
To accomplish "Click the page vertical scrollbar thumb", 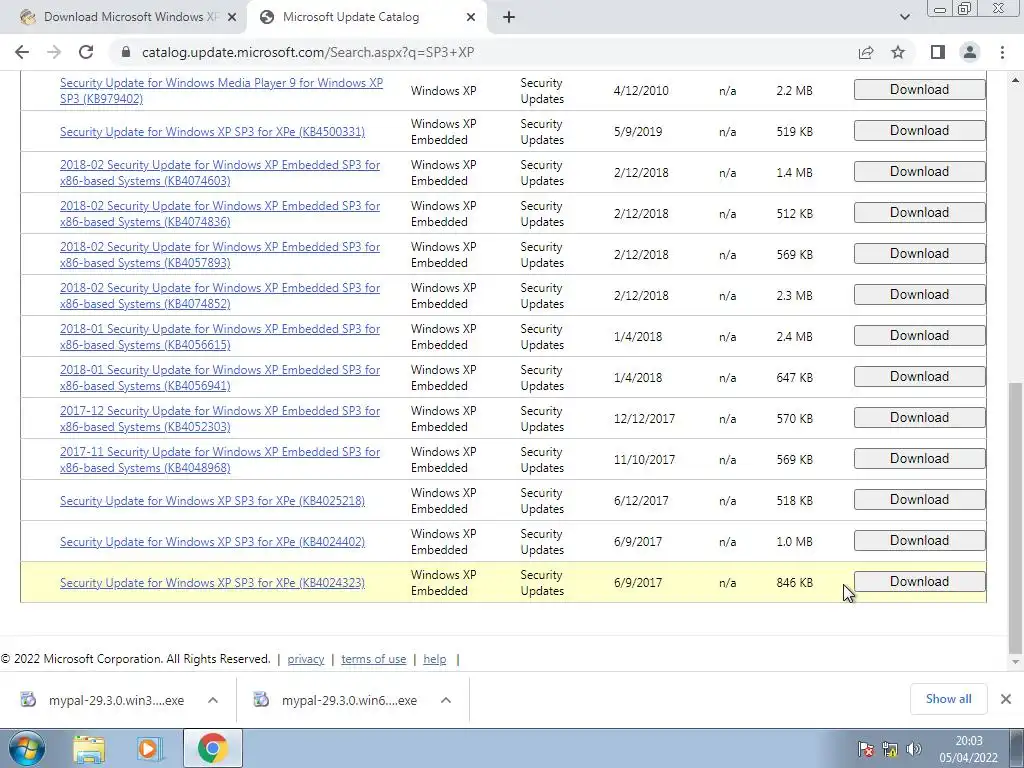I will [x=1015, y=517].
